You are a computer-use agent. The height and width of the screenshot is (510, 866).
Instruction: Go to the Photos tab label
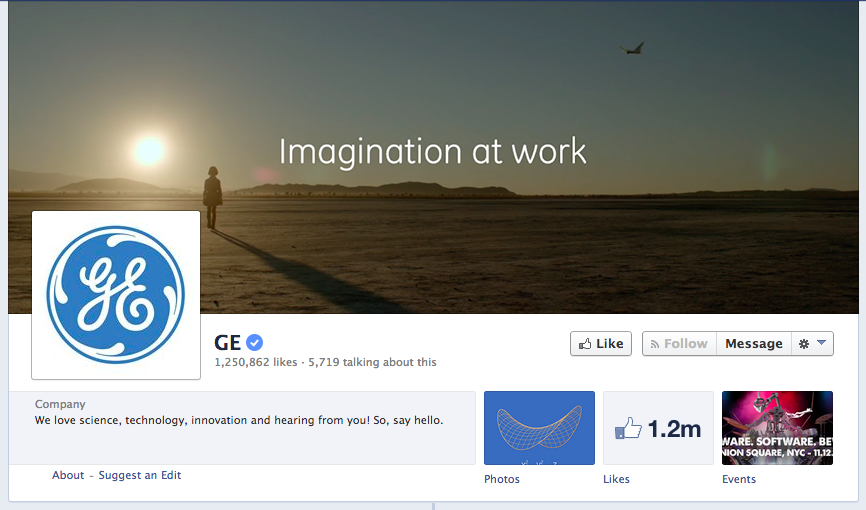tap(501, 479)
